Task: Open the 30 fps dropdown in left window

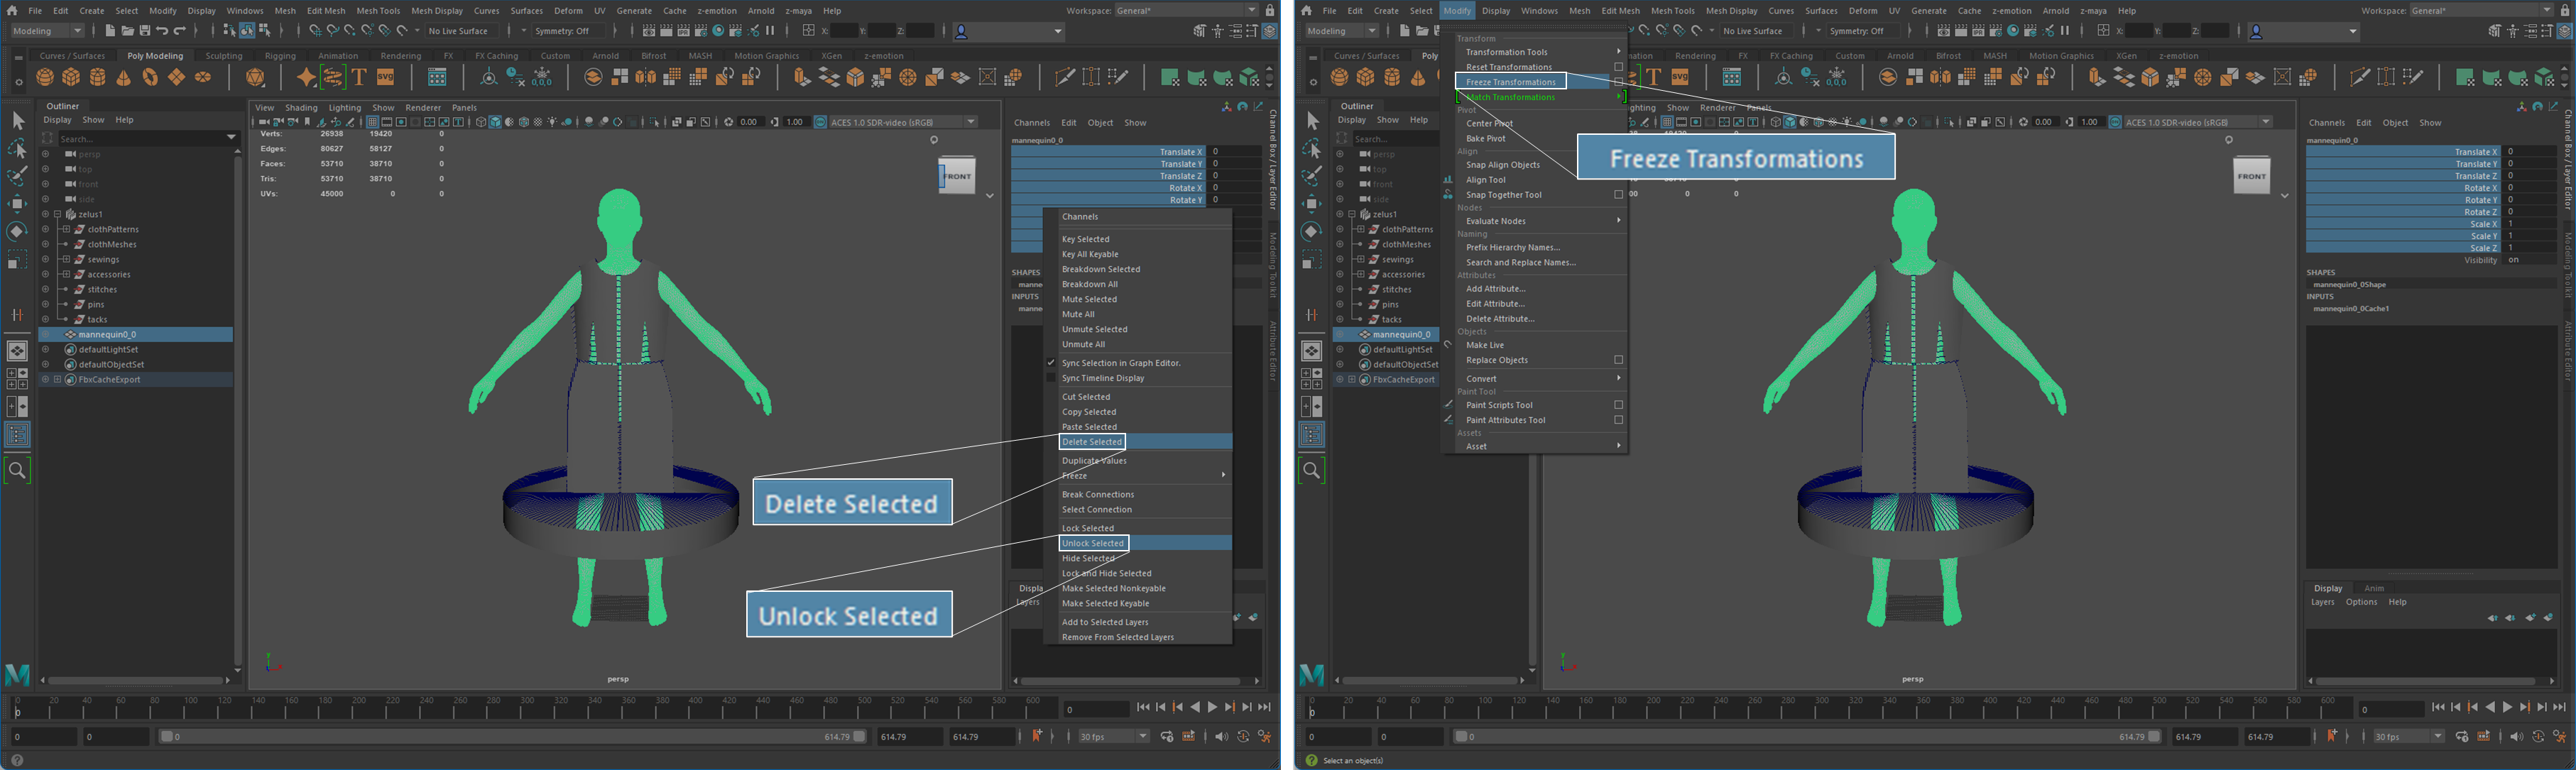Action: point(1113,737)
